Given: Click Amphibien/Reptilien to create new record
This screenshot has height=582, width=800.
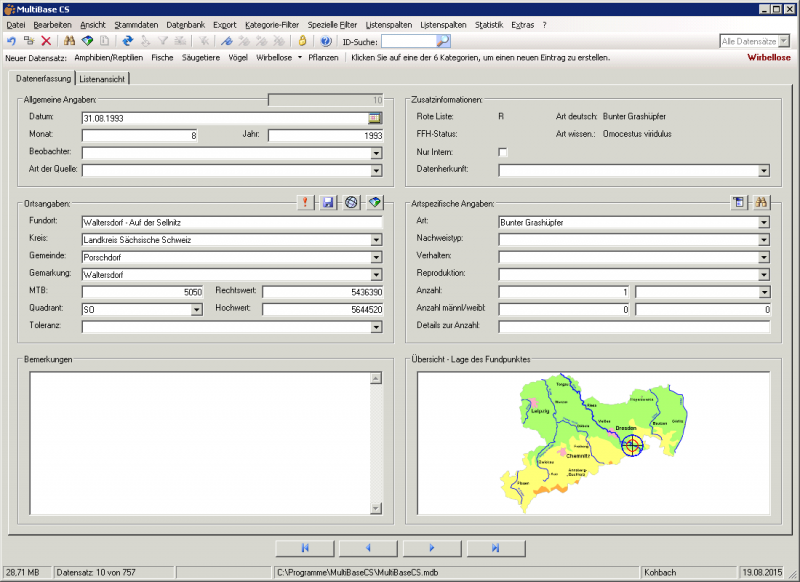Looking at the screenshot, I should [108, 58].
